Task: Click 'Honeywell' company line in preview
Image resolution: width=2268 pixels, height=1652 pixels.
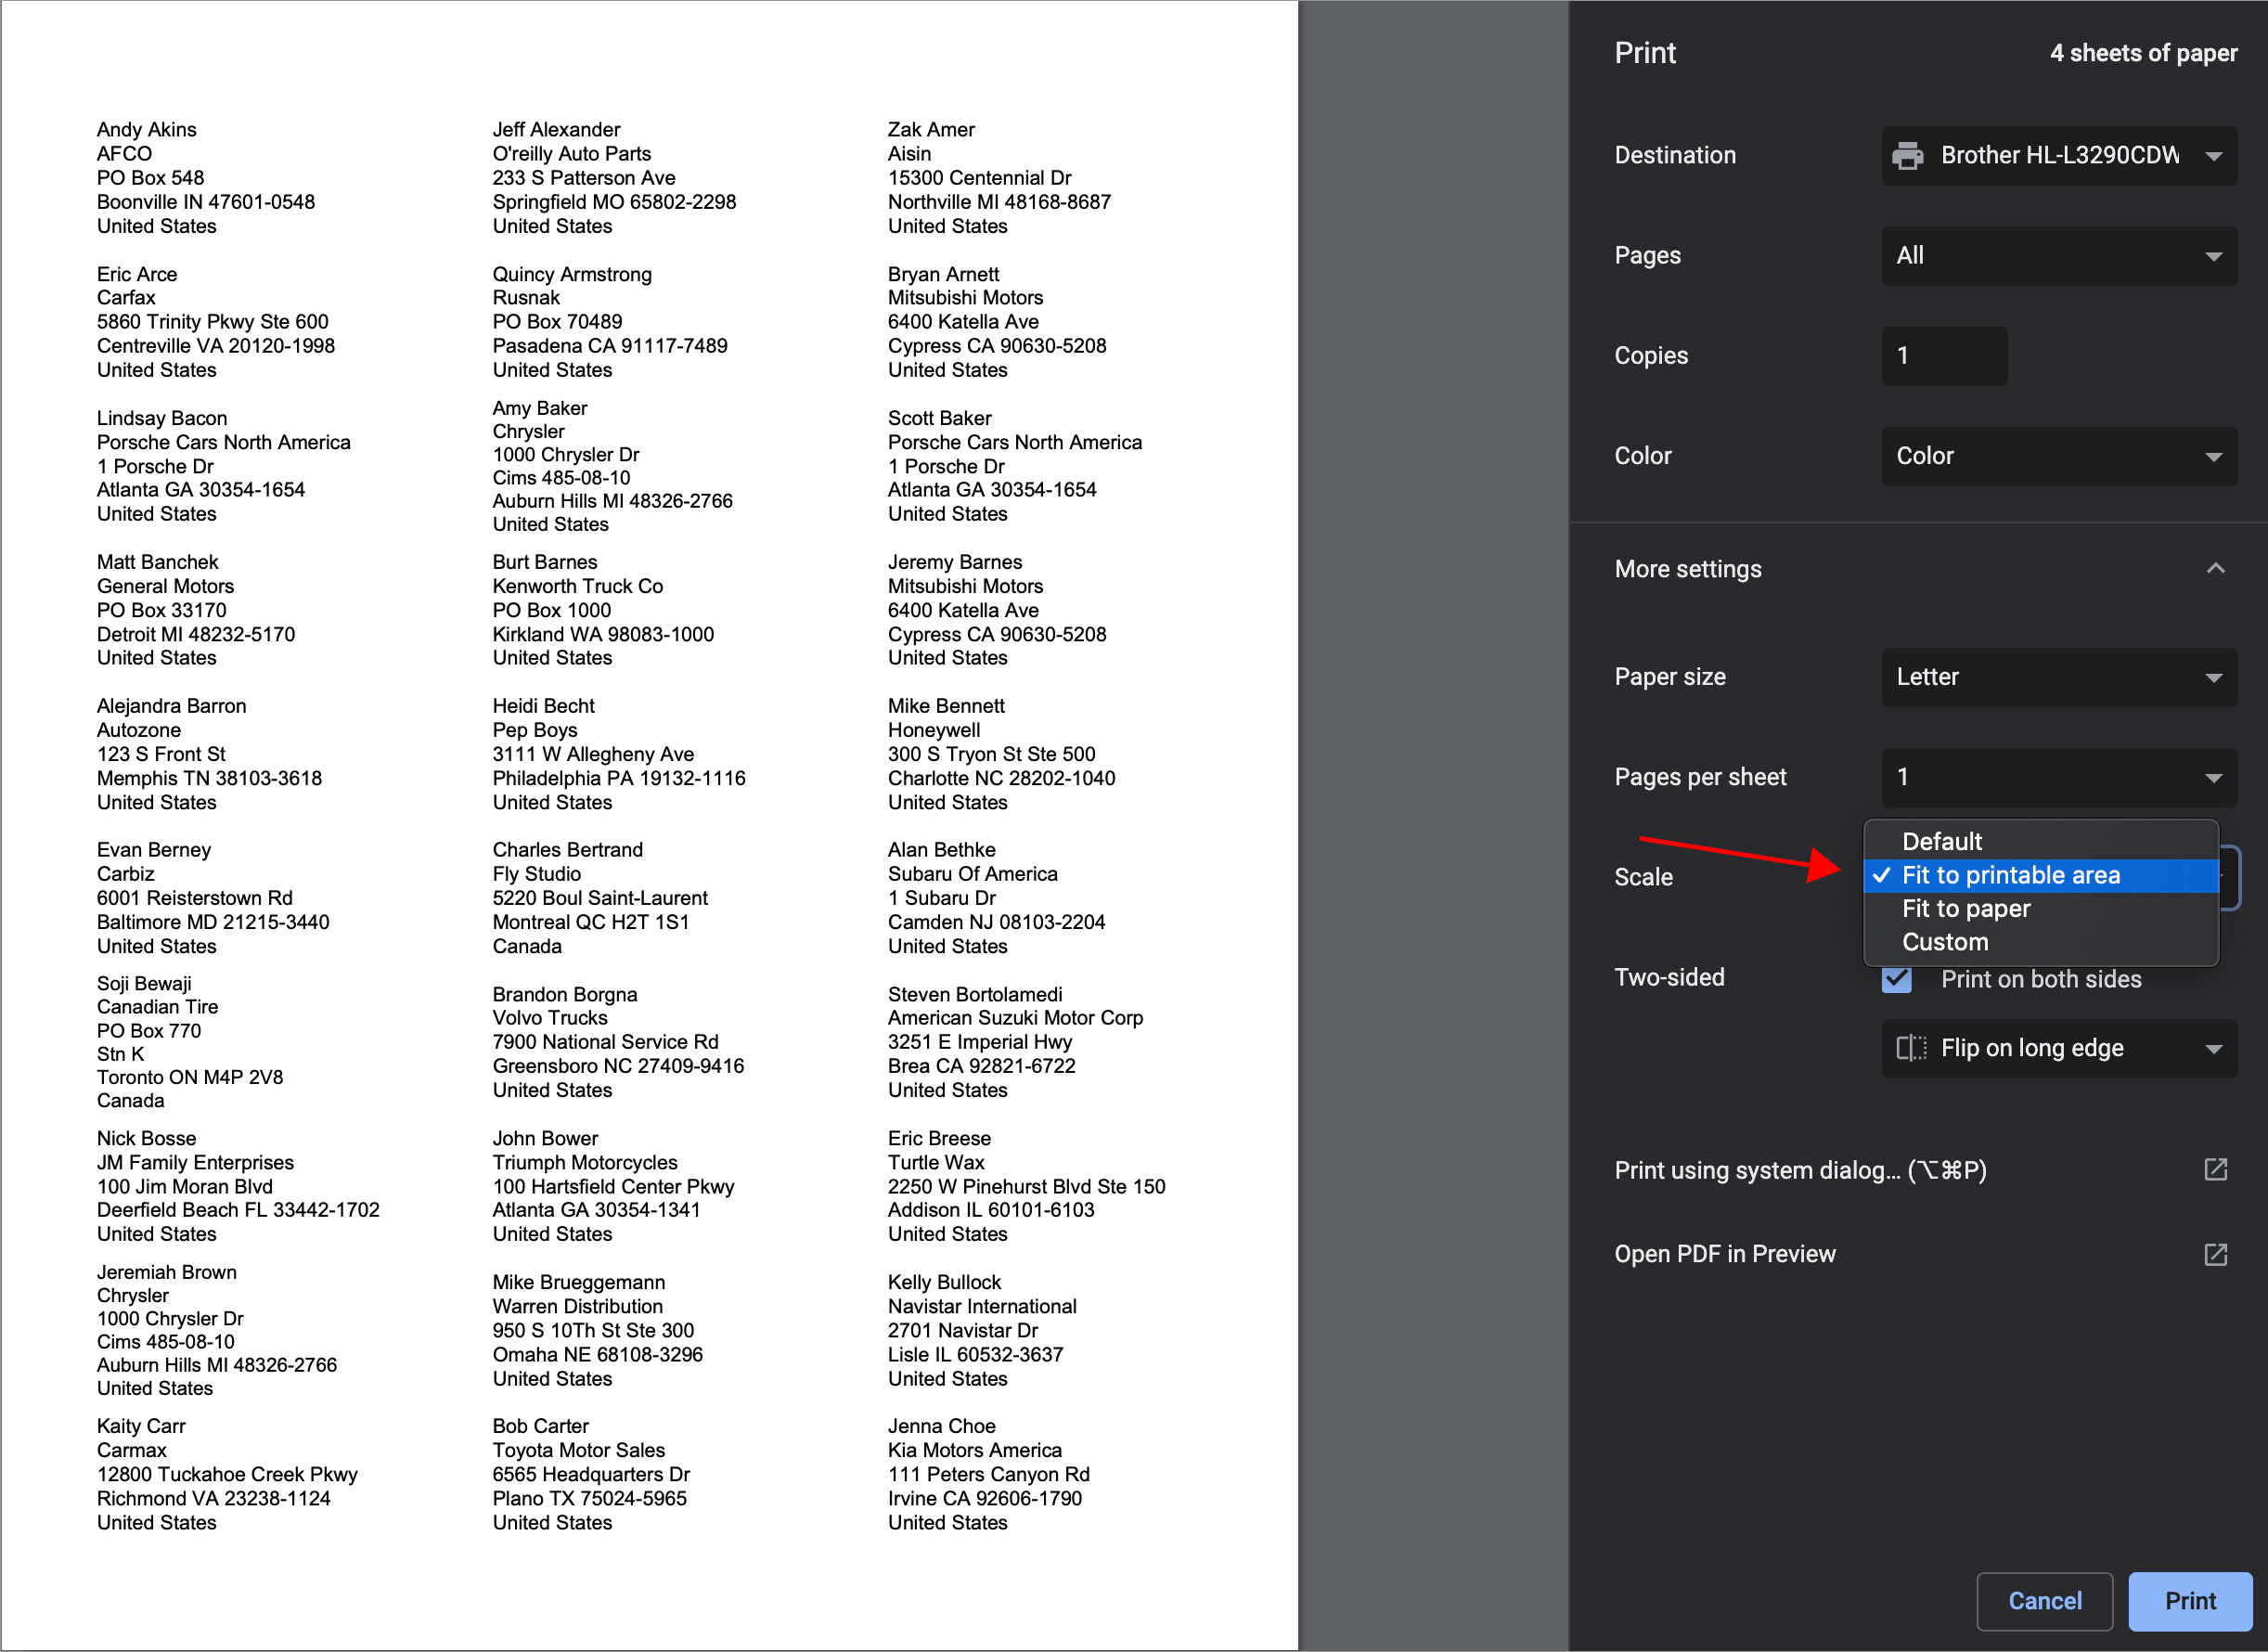Action: [934, 730]
